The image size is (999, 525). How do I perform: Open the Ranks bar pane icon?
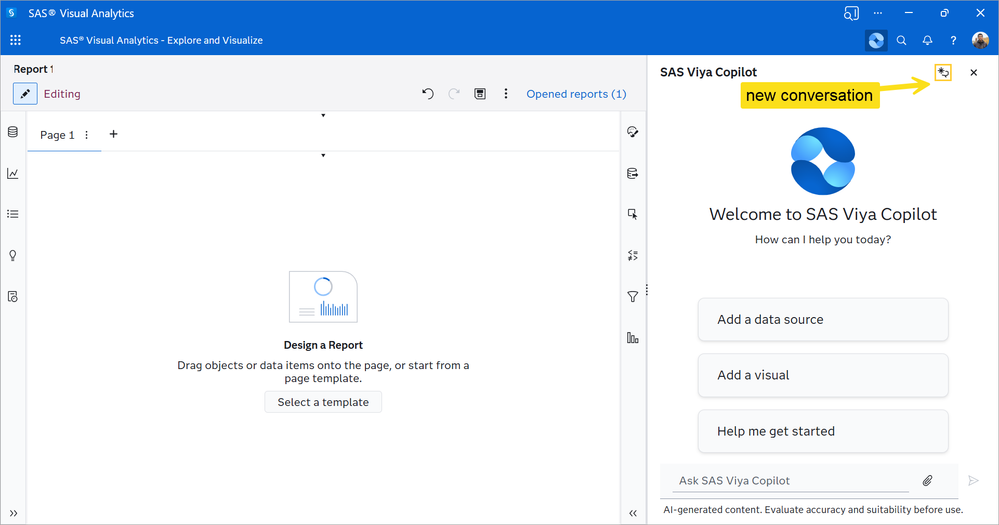[633, 338]
